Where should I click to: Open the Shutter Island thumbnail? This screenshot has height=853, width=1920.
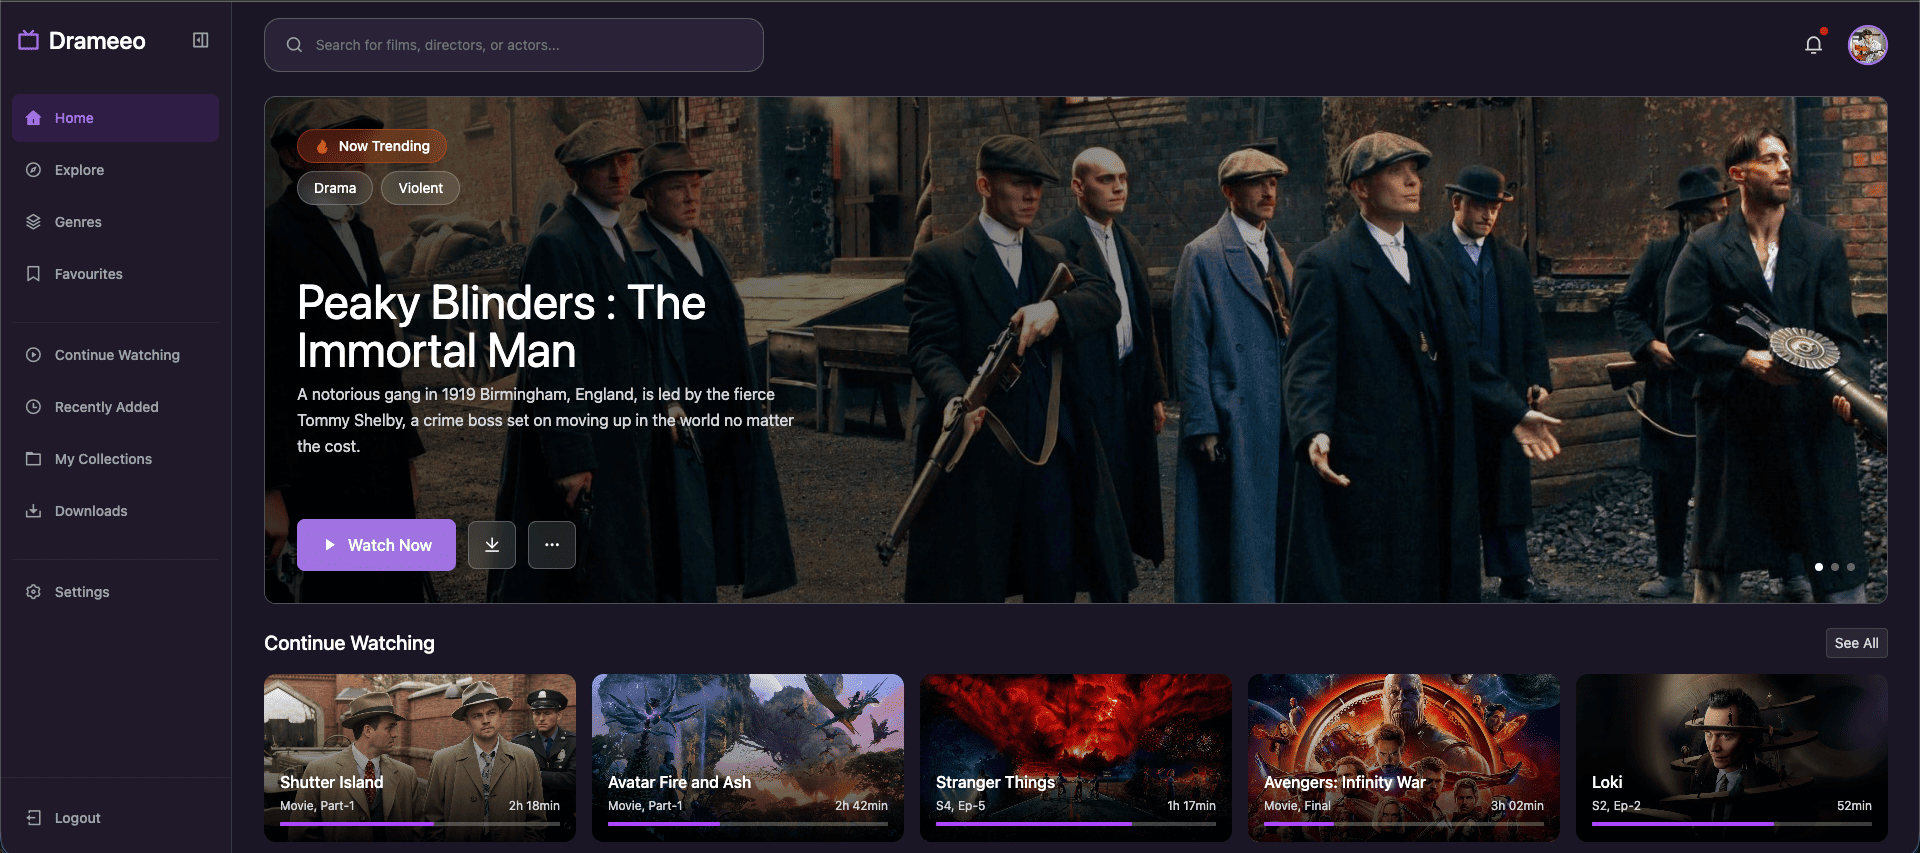click(420, 757)
